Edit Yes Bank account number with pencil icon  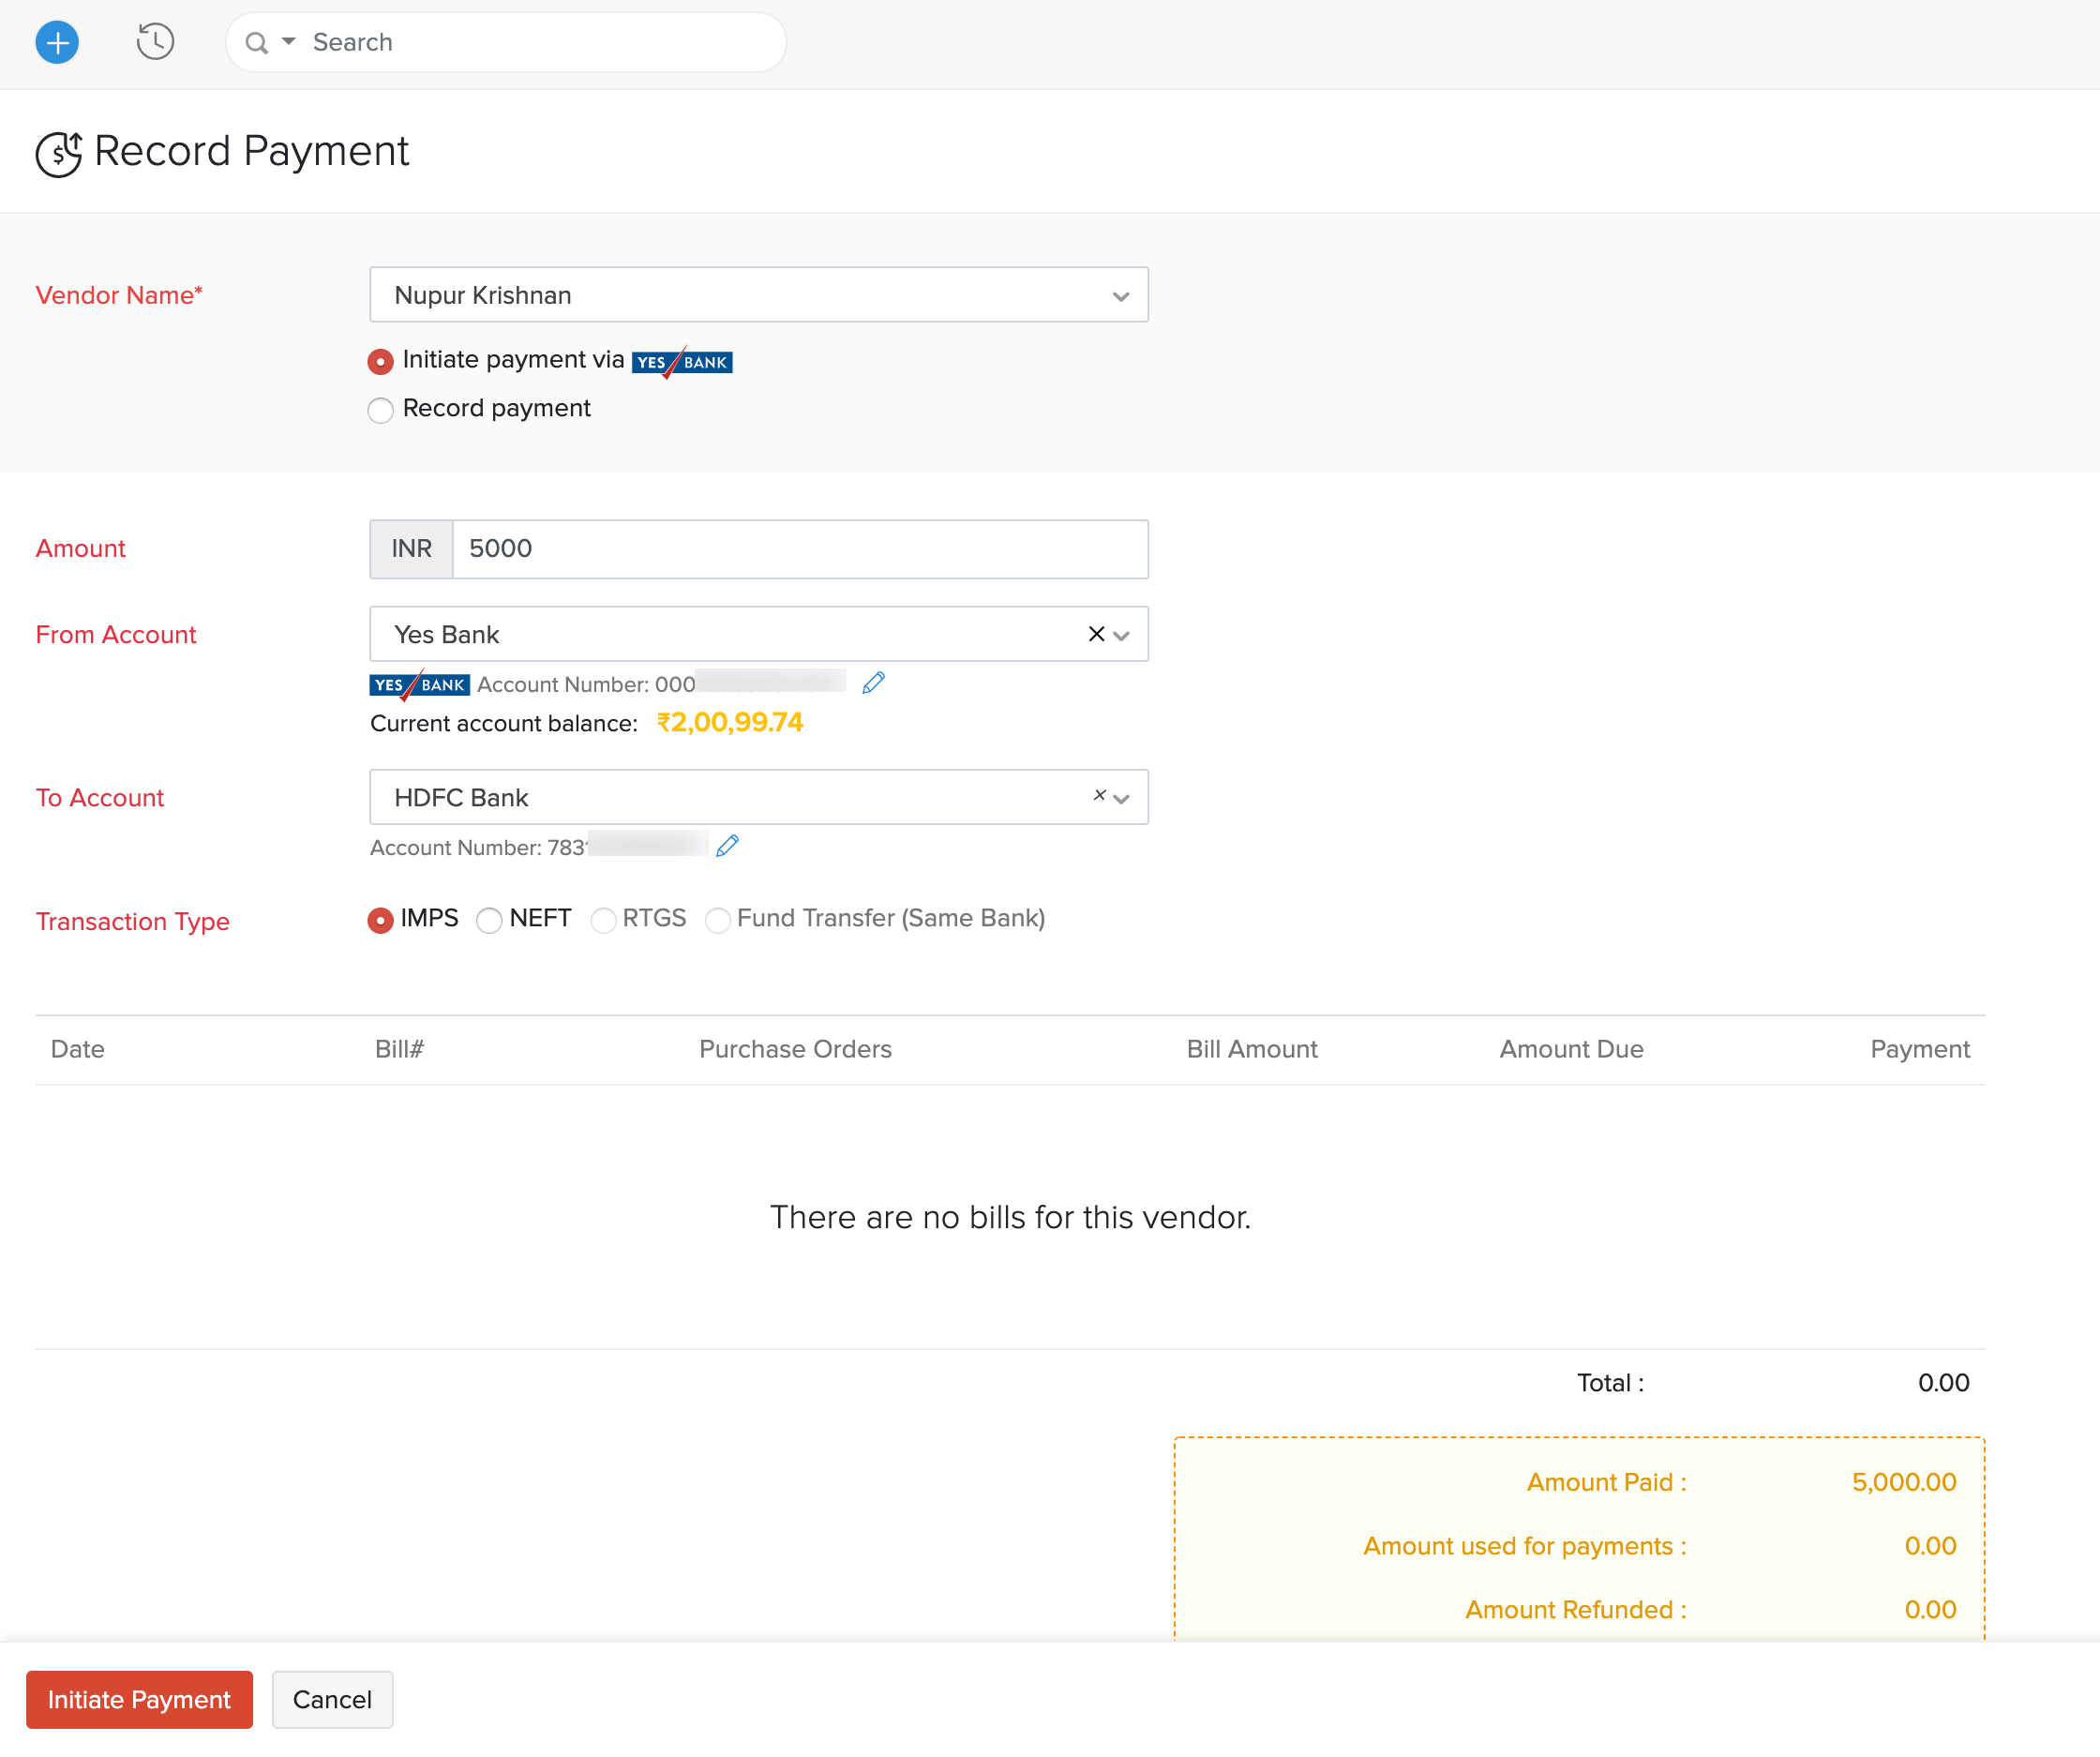(x=873, y=682)
